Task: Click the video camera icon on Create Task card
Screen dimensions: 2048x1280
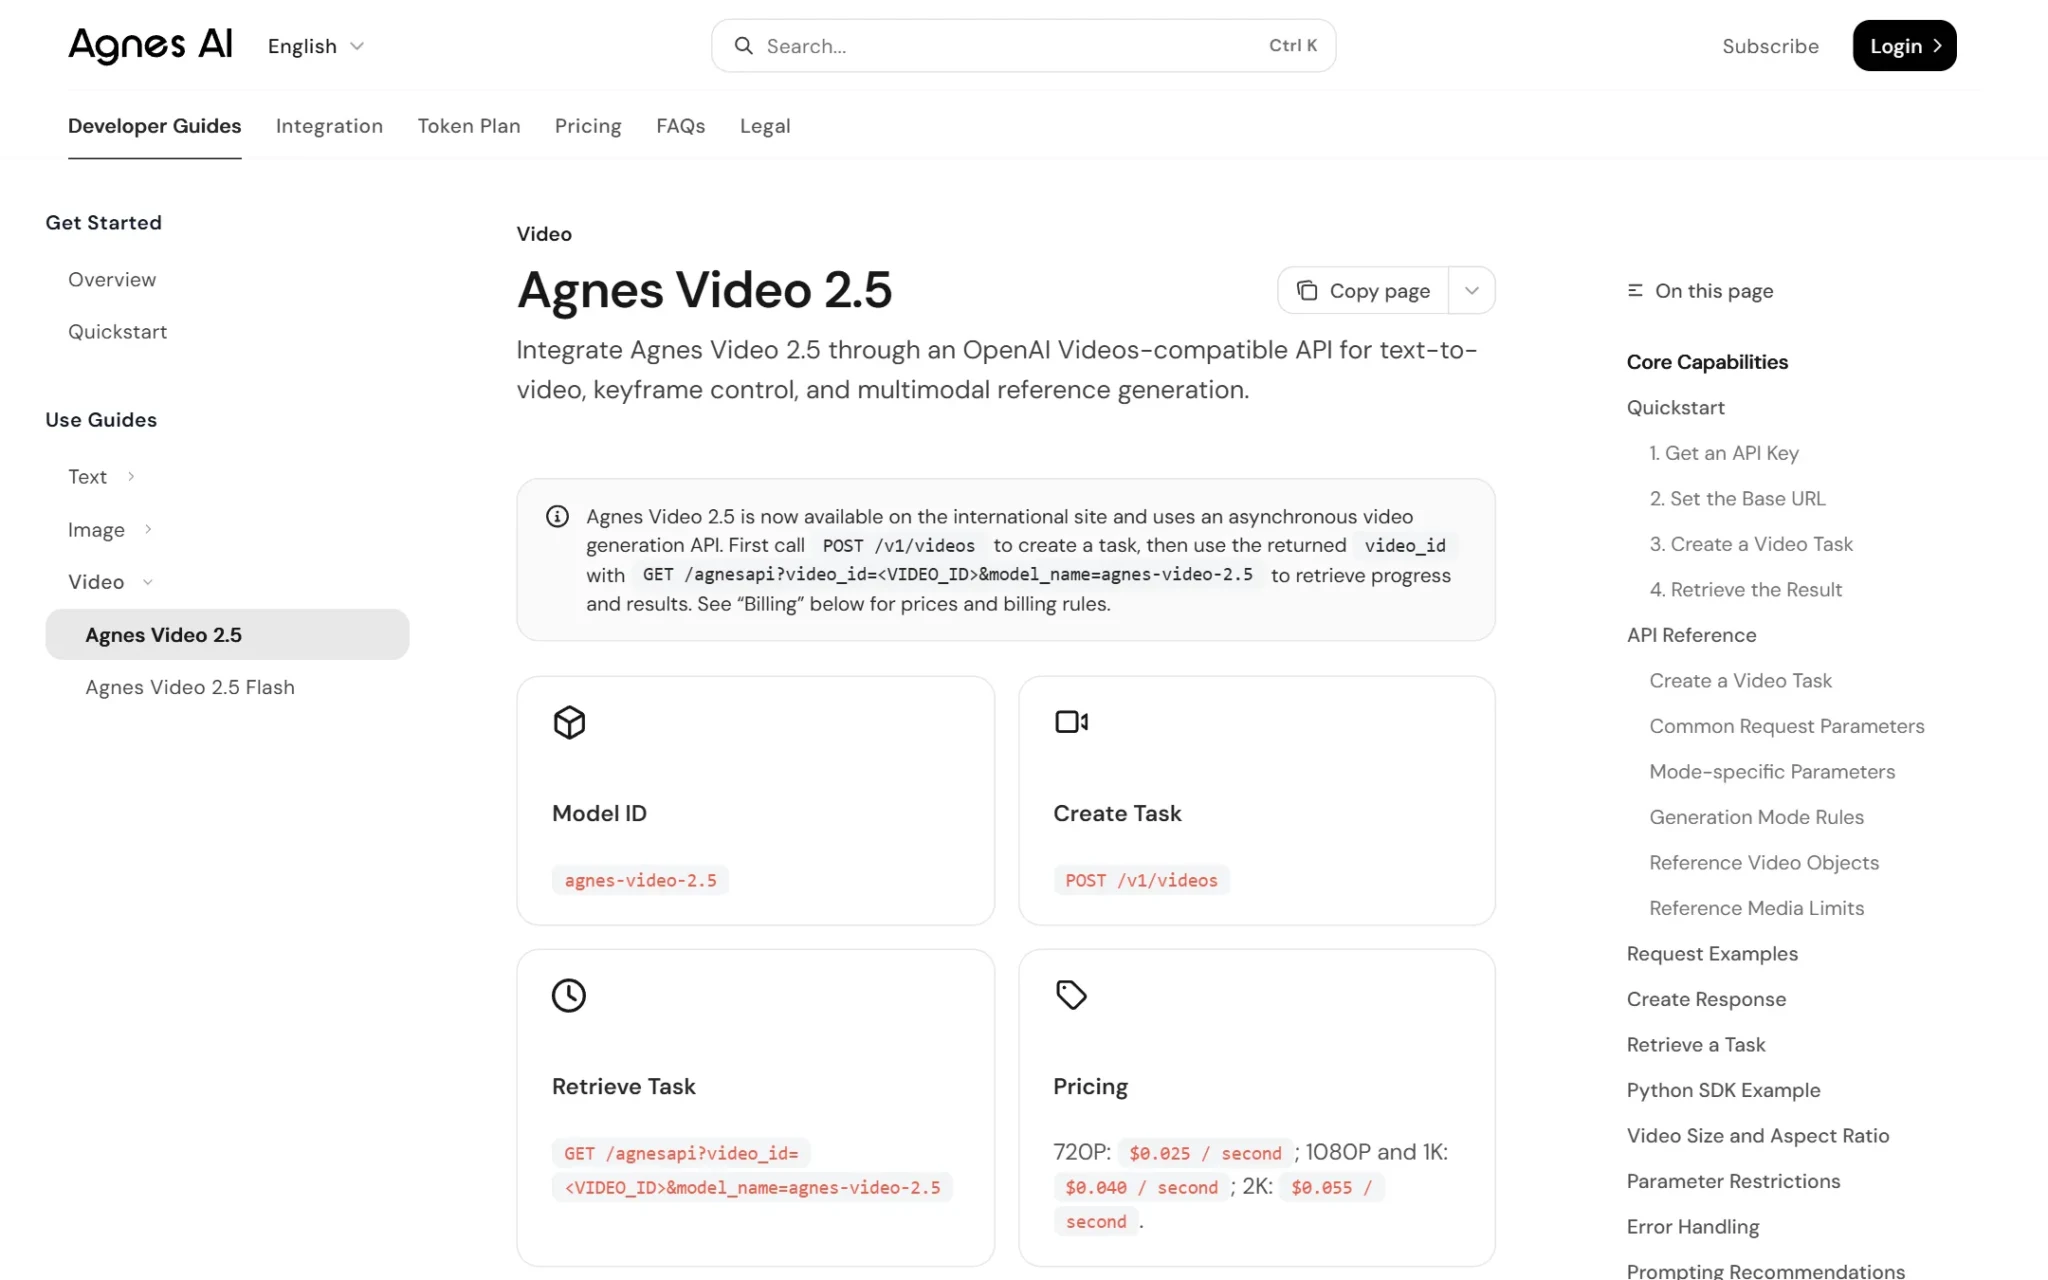Action: point(1071,722)
